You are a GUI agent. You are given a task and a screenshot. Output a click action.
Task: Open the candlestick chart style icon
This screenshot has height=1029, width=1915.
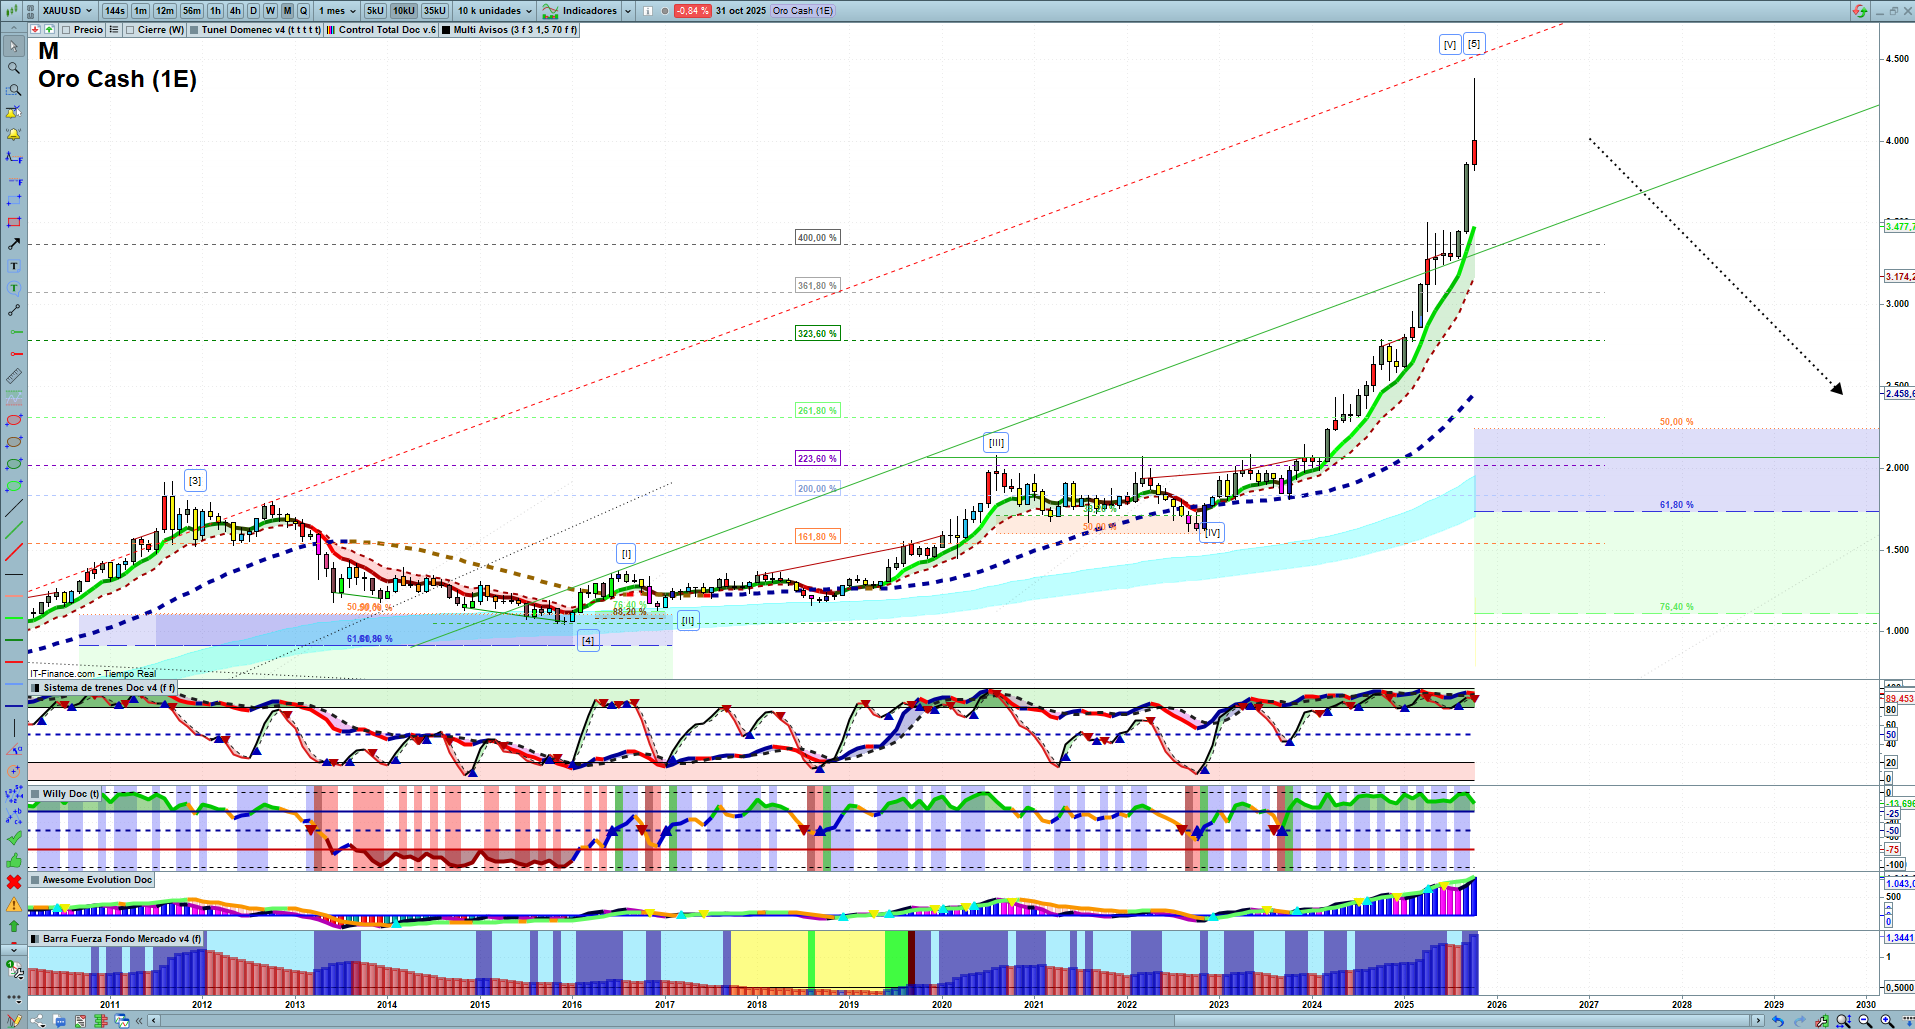coord(13,11)
